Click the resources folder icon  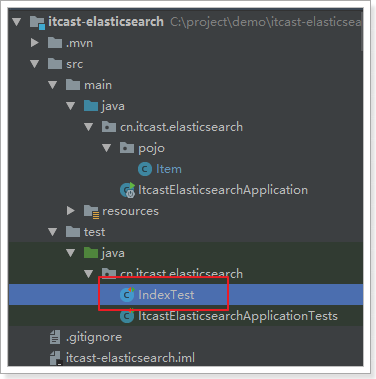[x=91, y=211]
